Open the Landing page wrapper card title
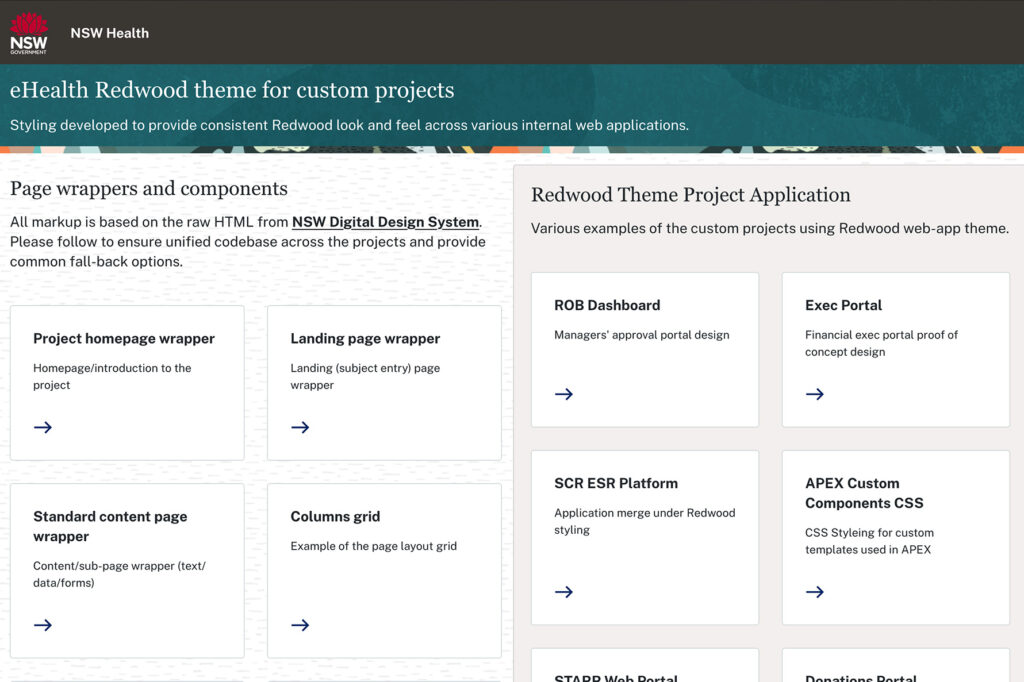This screenshot has width=1024, height=682. point(365,338)
